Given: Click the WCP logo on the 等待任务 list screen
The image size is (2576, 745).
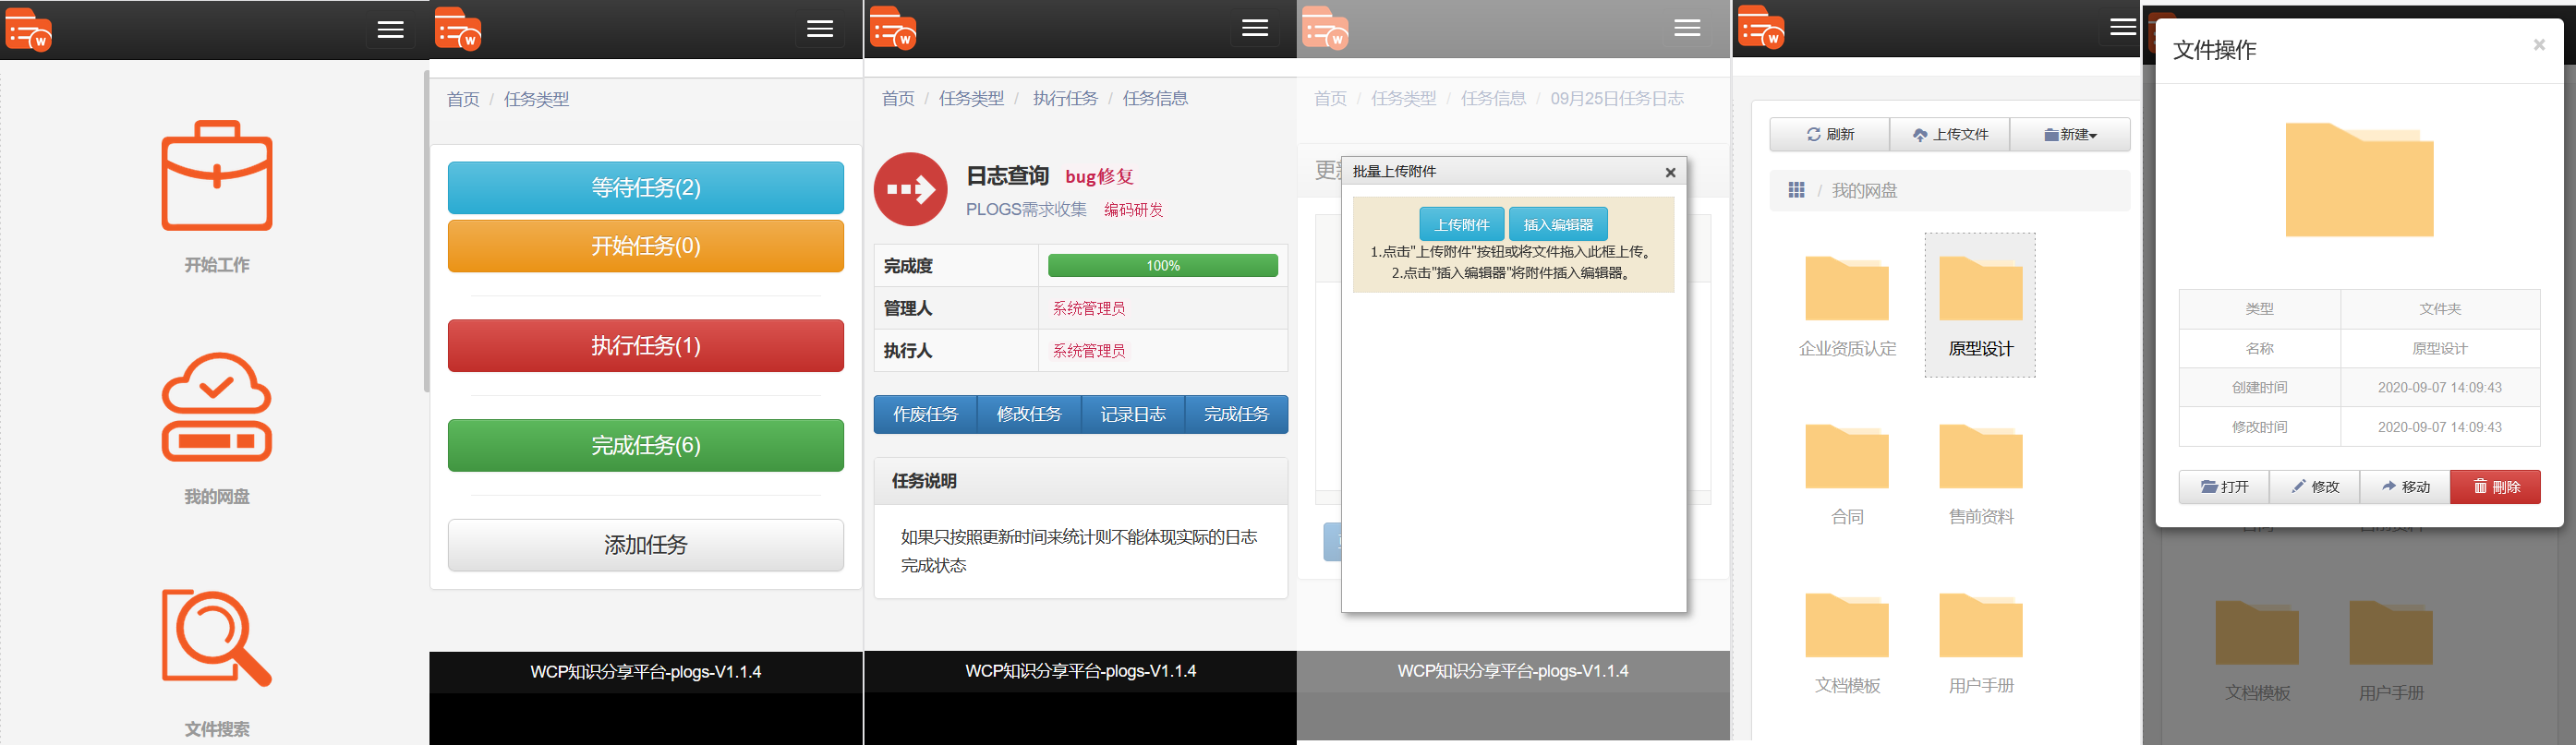Looking at the screenshot, I should pyautogui.click(x=458, y=29).
